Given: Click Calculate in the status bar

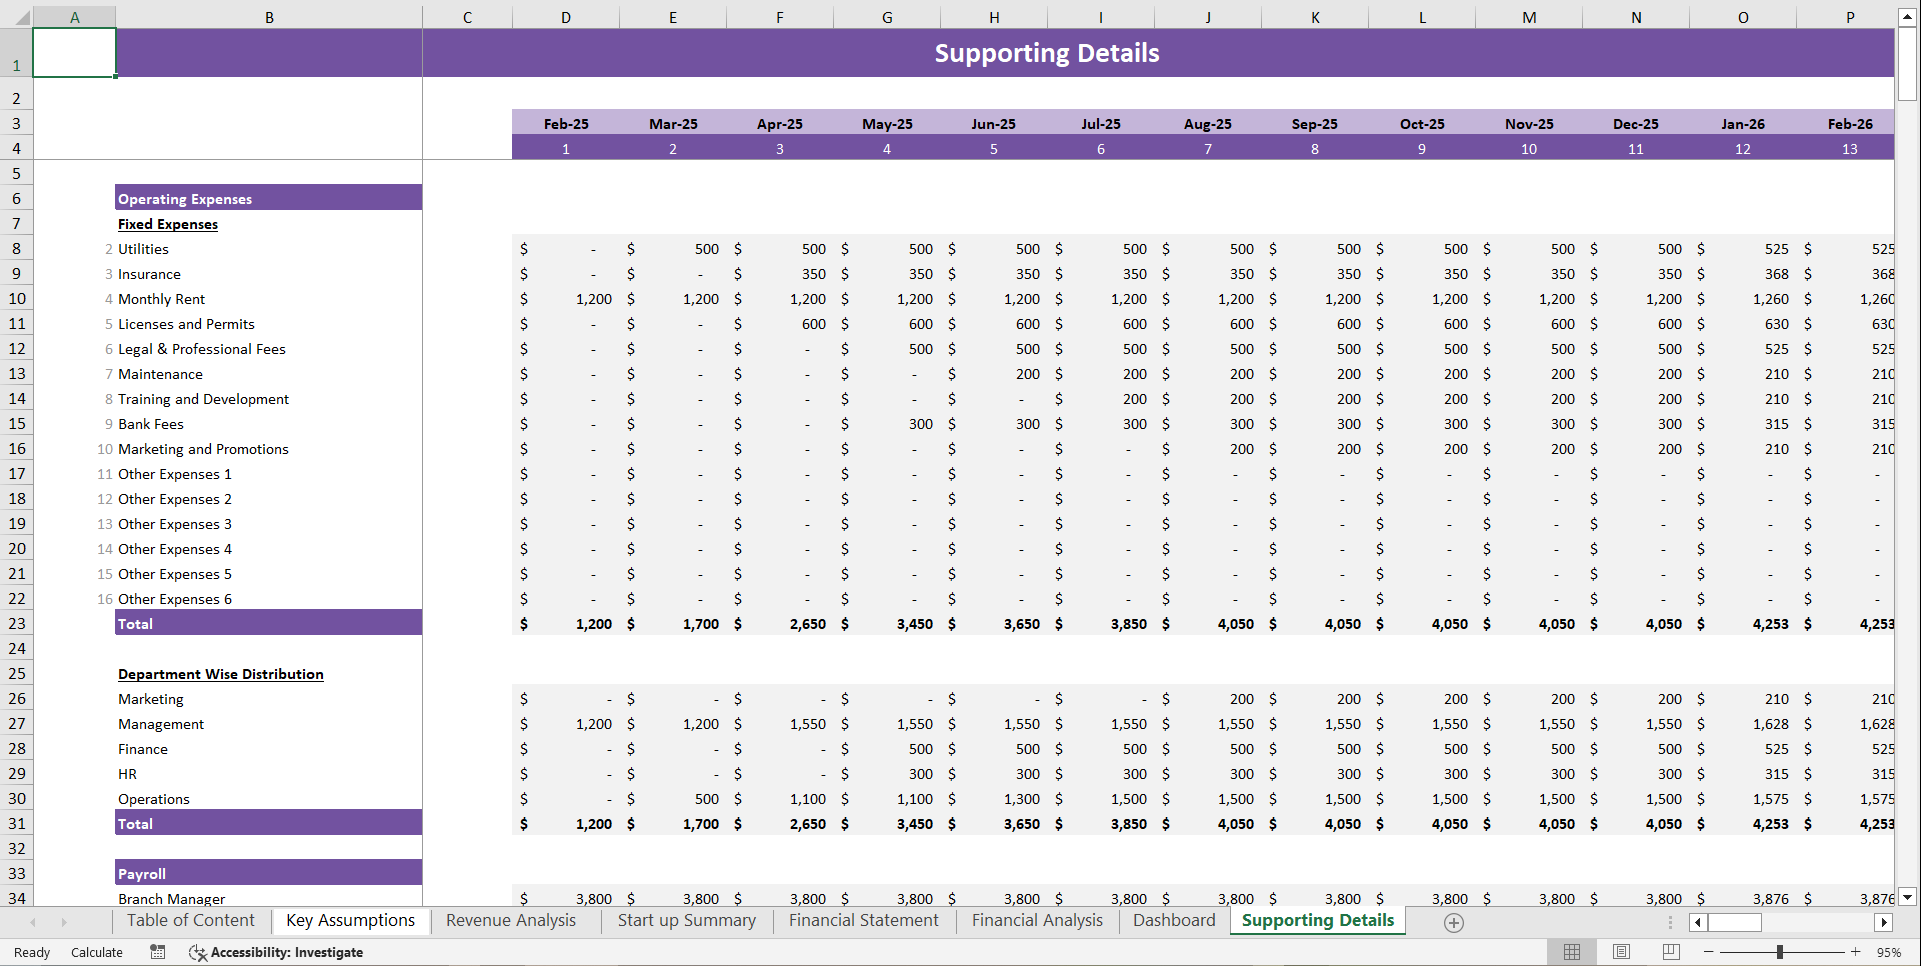Looking at the screenshot, I should click(x=96, y=952).
